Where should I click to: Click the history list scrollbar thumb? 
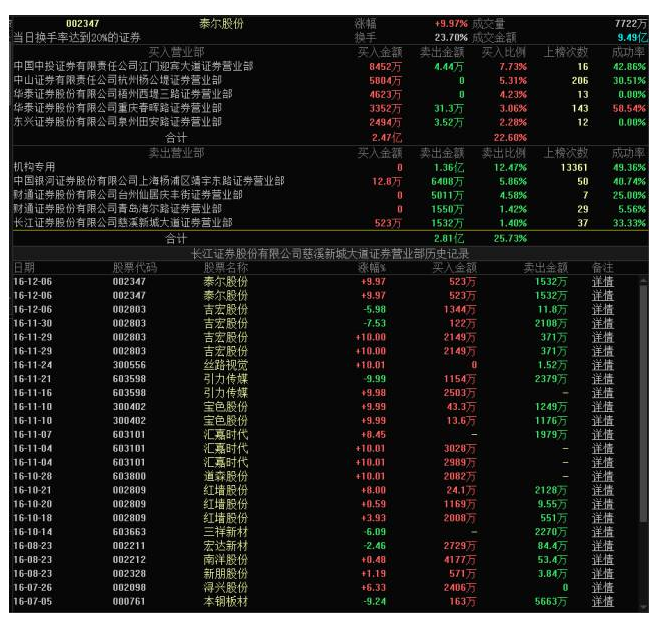(644, 403)
